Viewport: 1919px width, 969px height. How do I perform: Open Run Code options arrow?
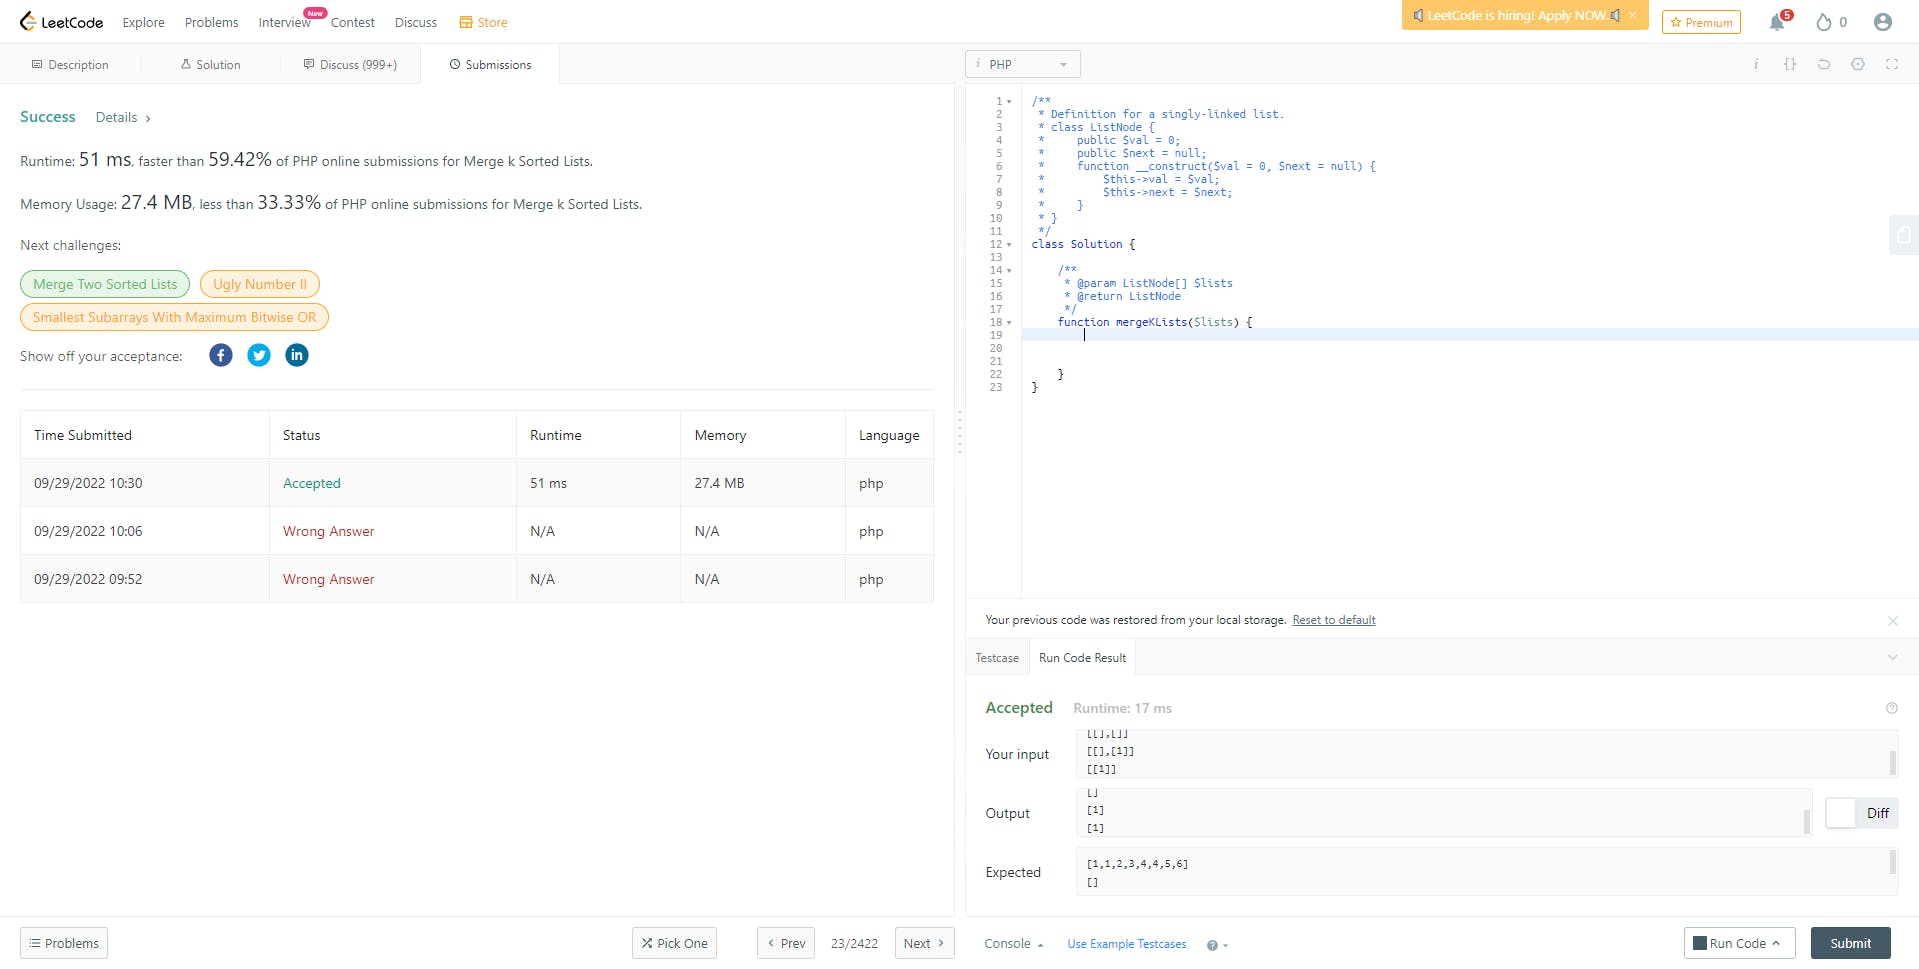1777,943
